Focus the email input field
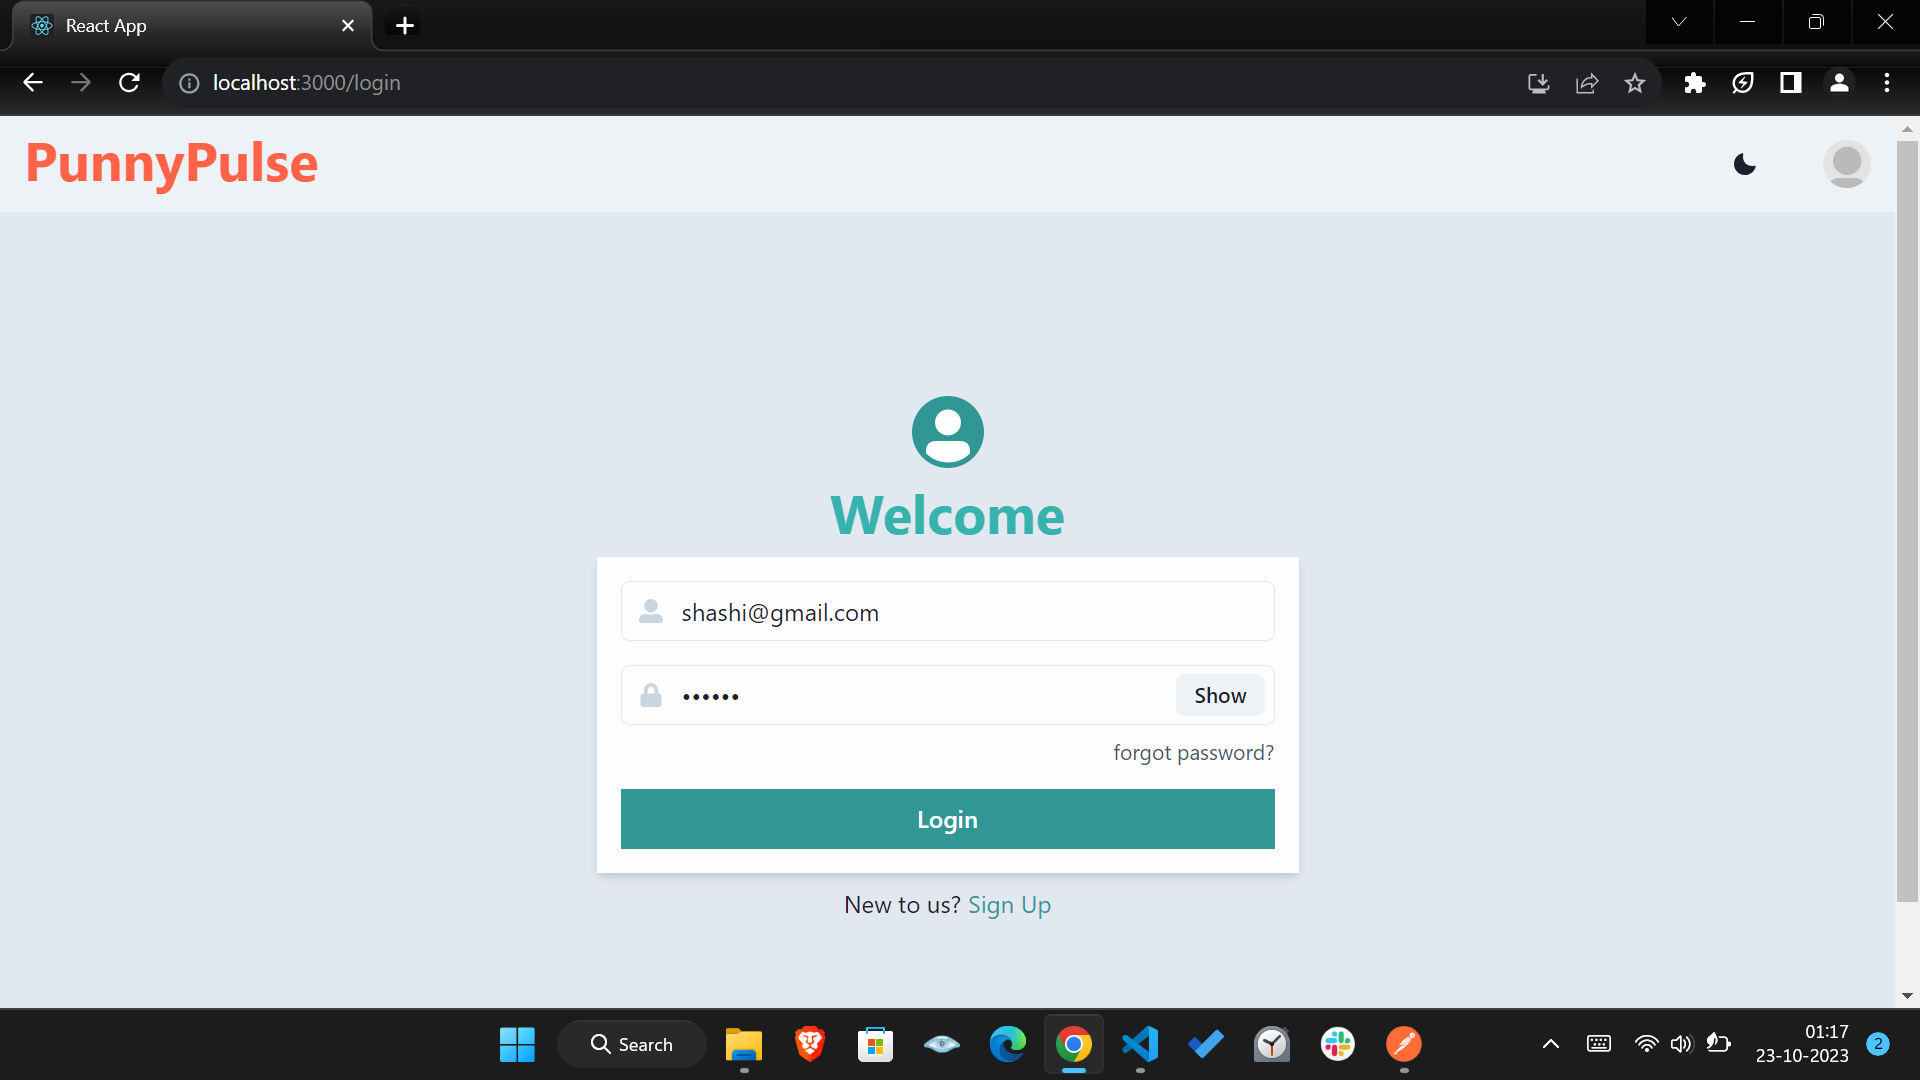The height and width of the screenshot is (1080, 1920). 960,612
